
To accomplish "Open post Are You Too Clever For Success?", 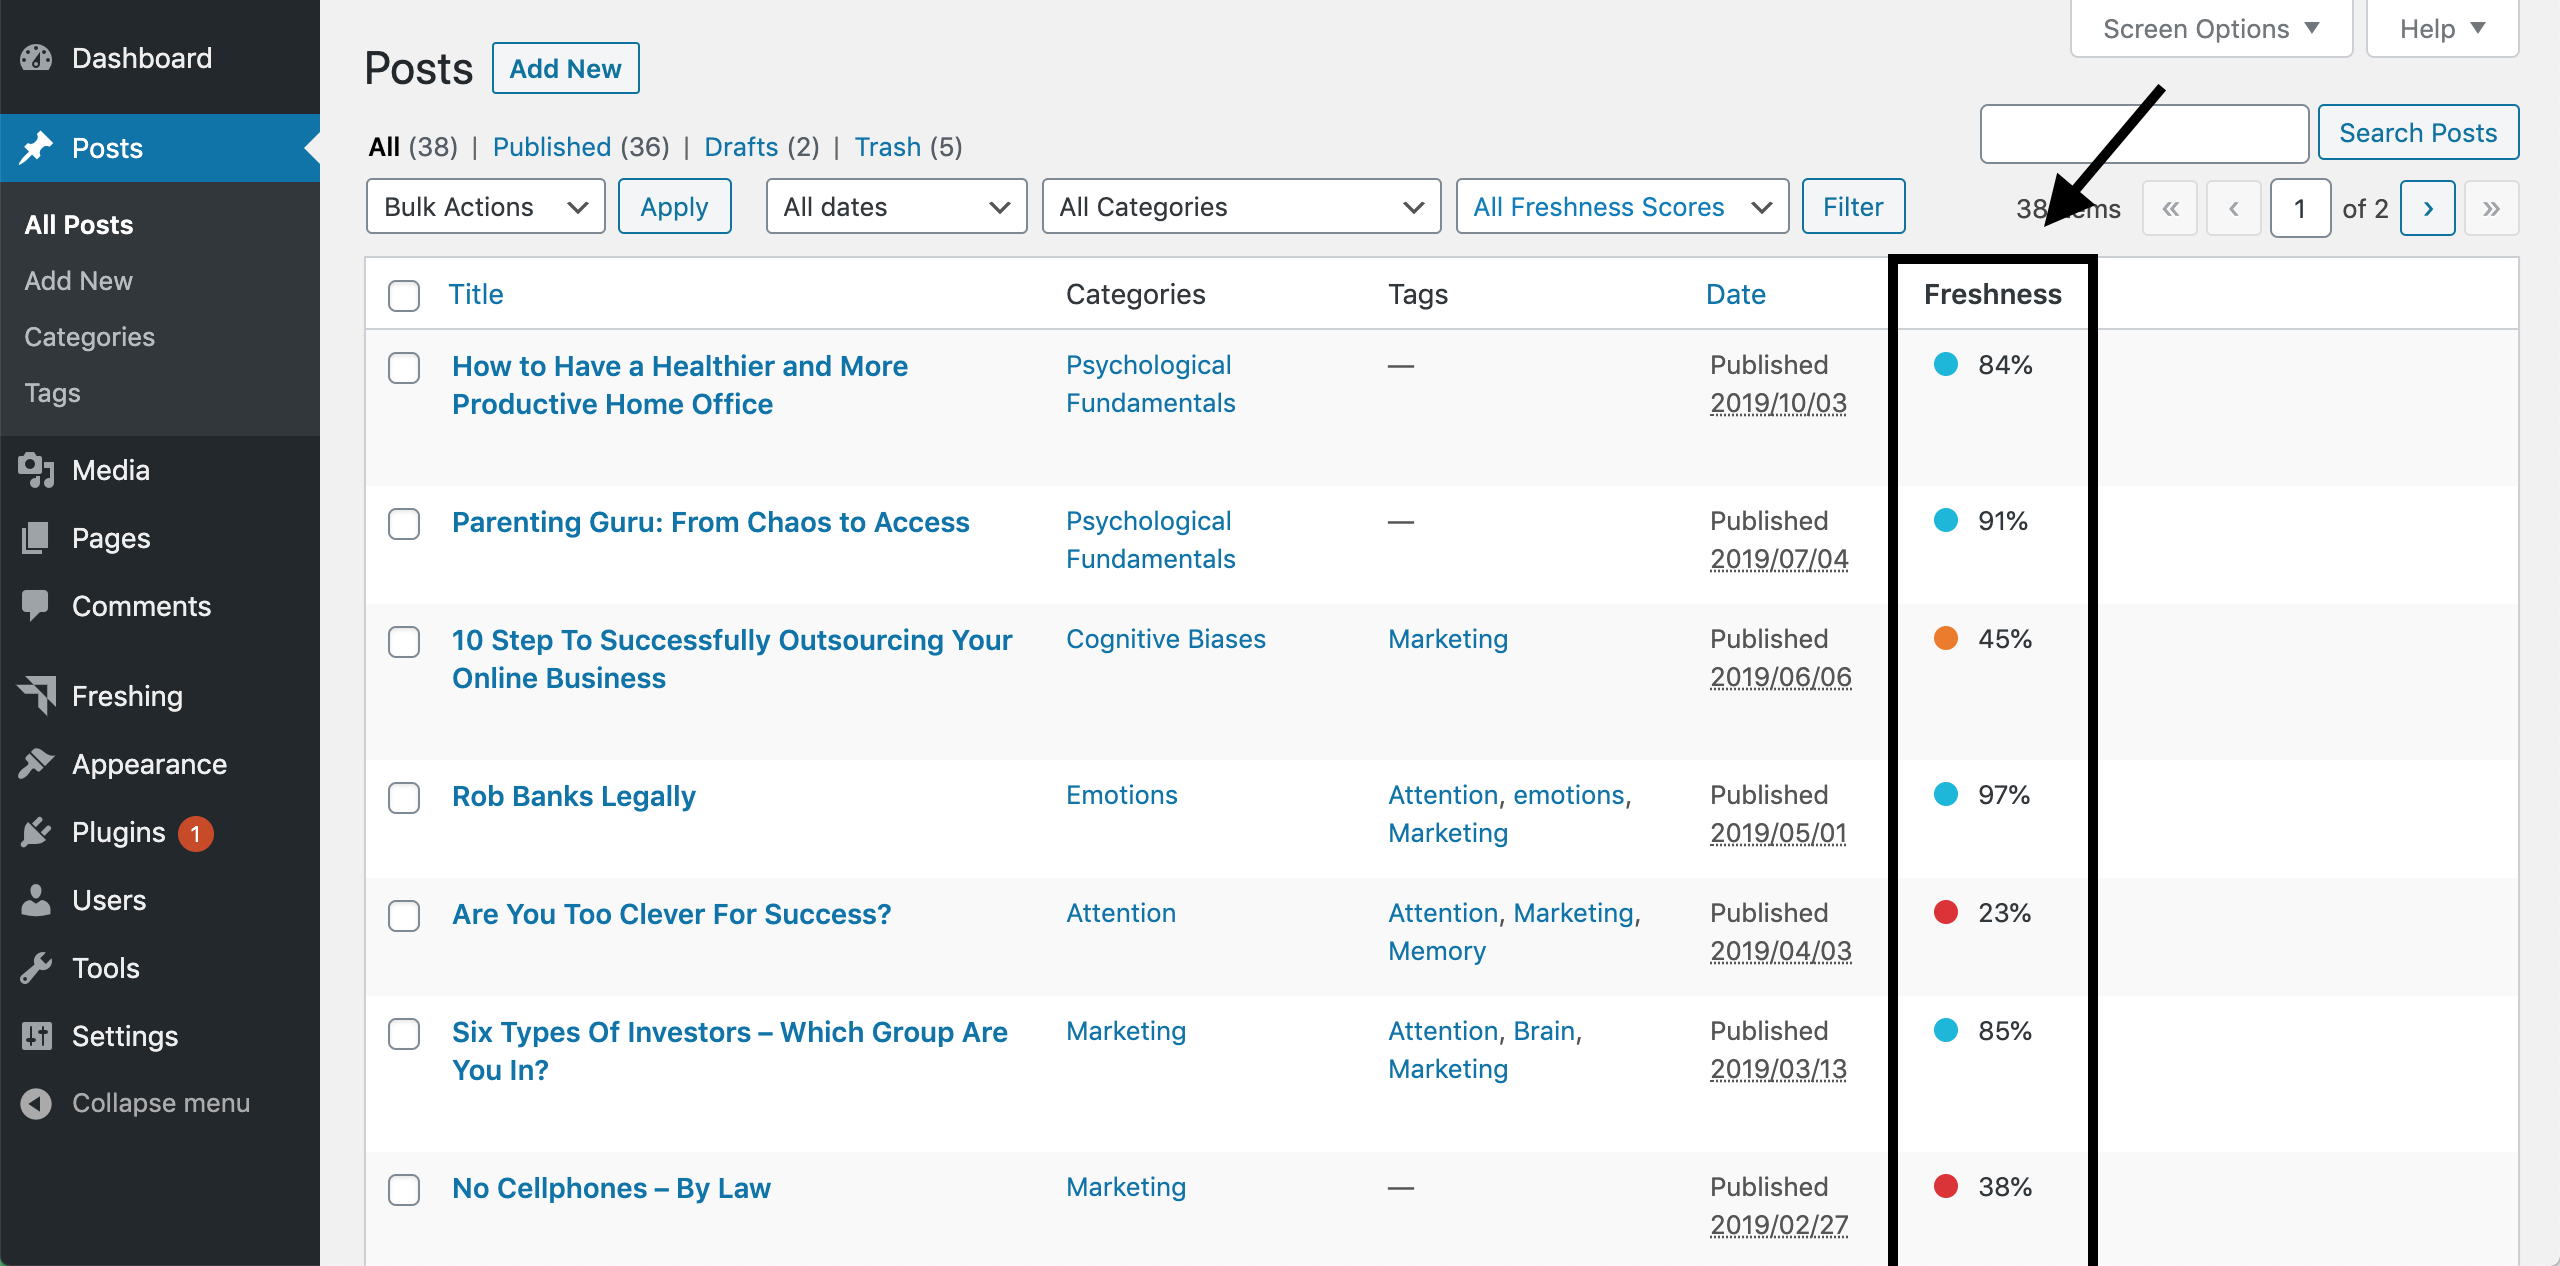I will pos(671,914).
